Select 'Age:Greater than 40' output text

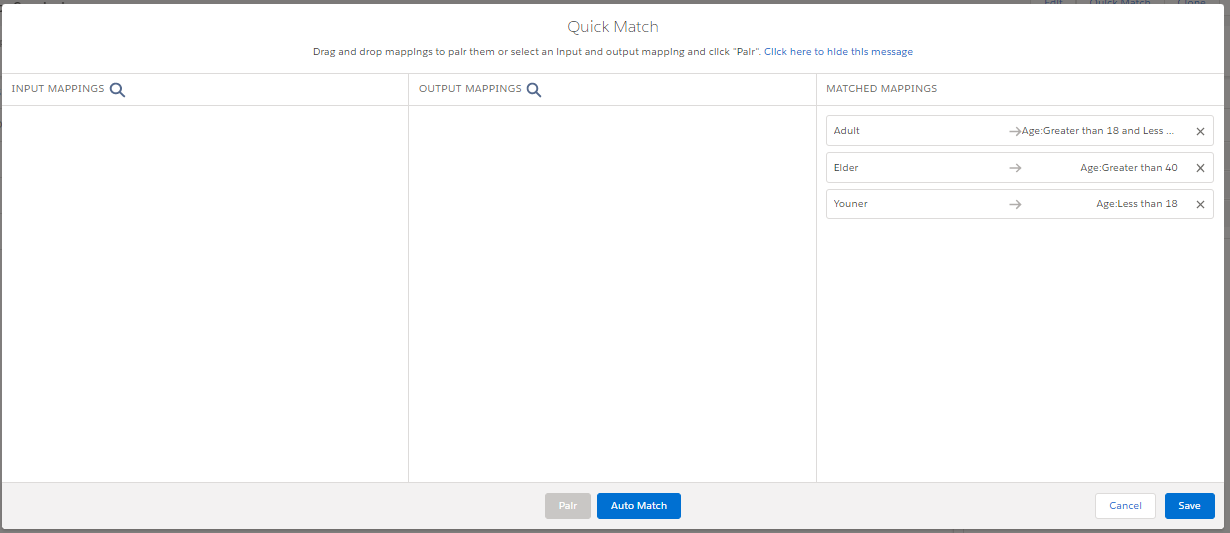click(x=1129, y=168)
